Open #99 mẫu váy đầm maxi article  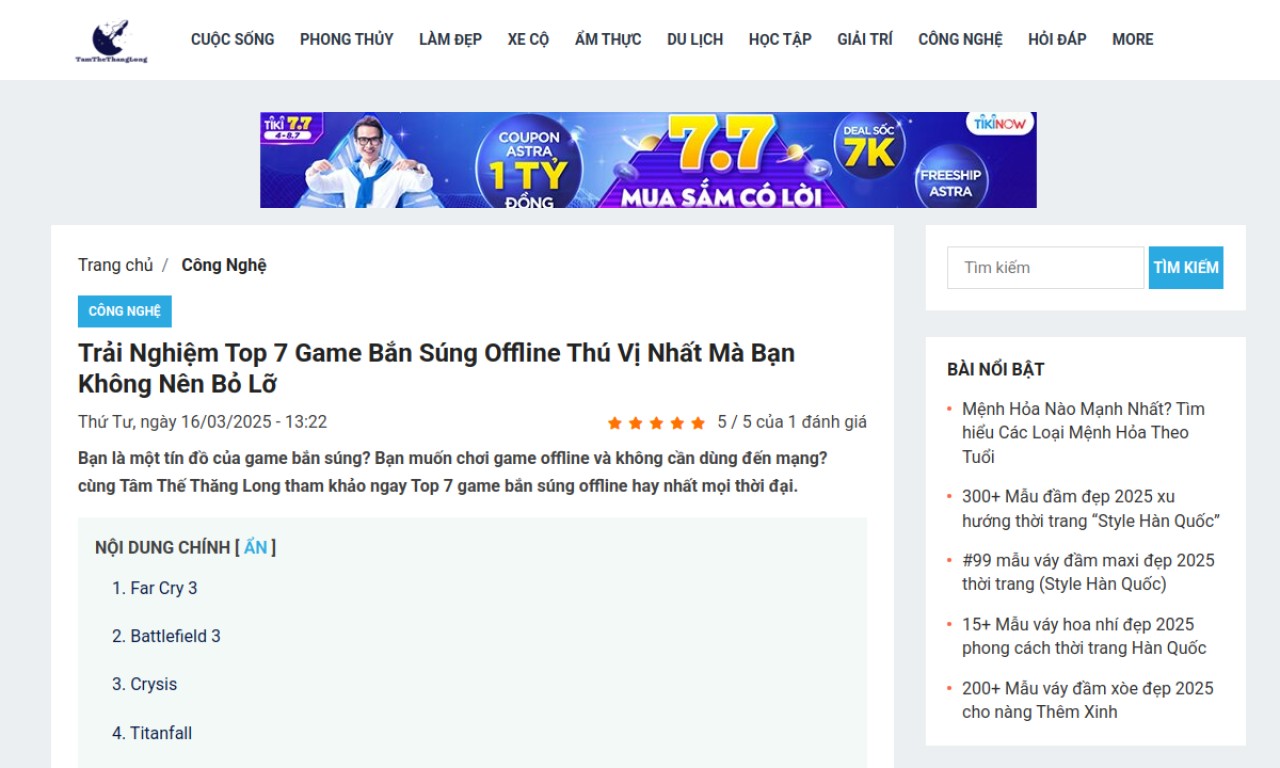tap(1088, 572)
